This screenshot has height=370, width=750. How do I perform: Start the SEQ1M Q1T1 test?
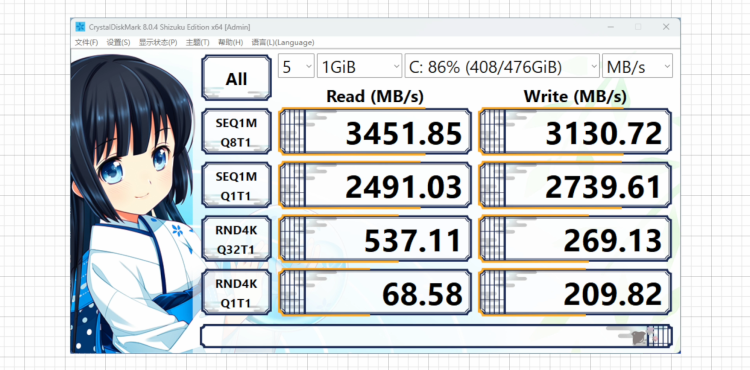coord(236,185)
